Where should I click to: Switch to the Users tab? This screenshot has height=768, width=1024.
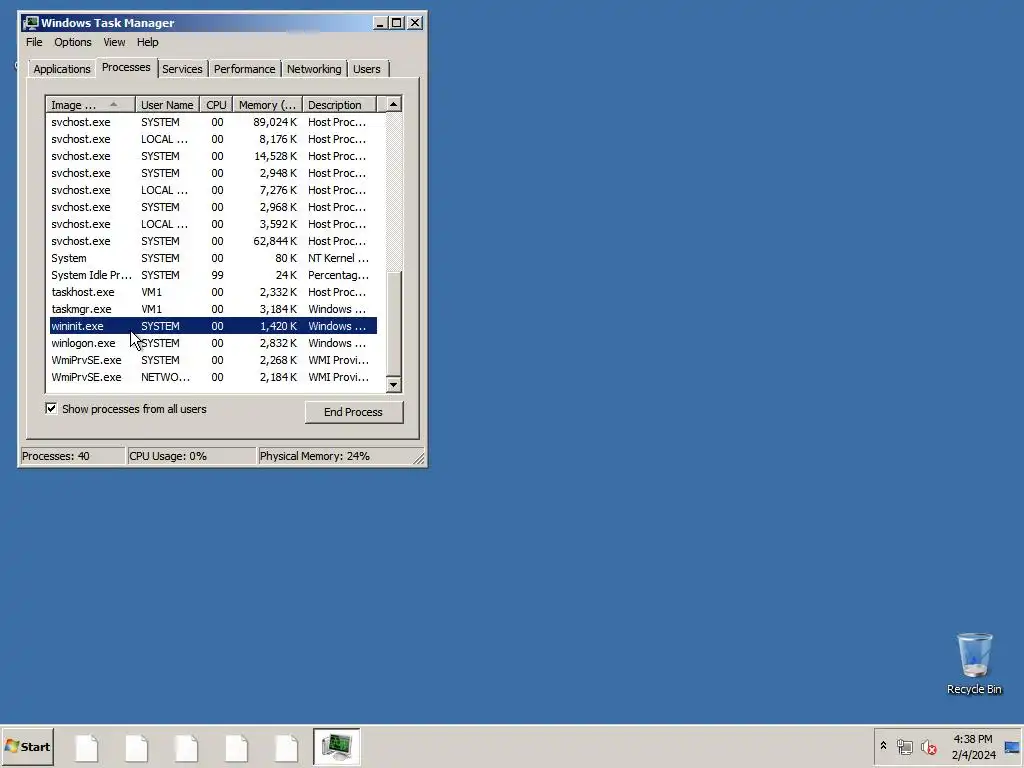tap(366, 69)
